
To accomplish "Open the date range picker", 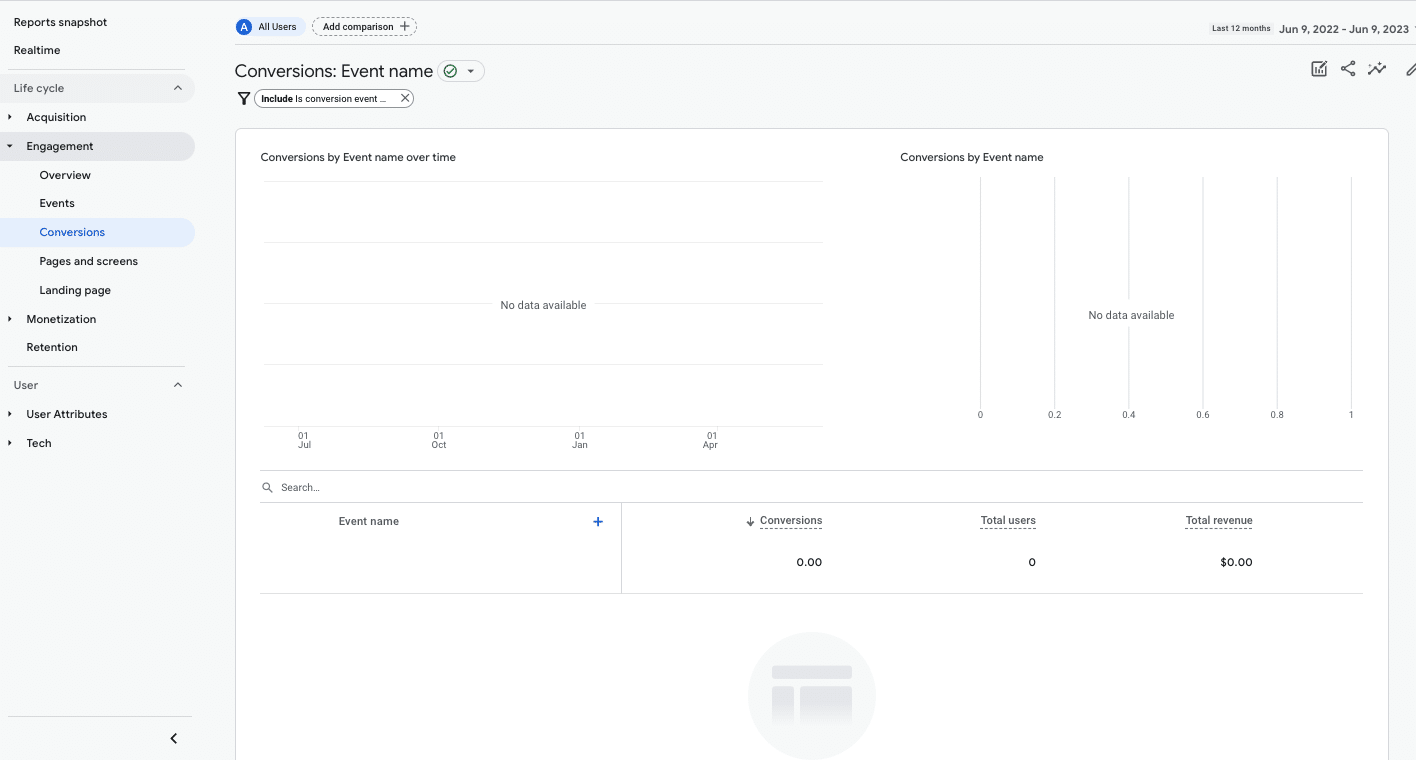I will coord(1343,29).
